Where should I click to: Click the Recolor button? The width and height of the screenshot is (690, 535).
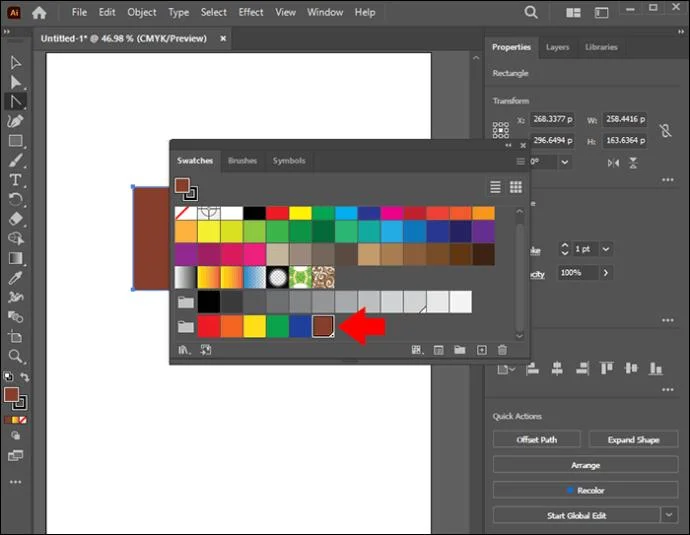(x=585, y=490)
